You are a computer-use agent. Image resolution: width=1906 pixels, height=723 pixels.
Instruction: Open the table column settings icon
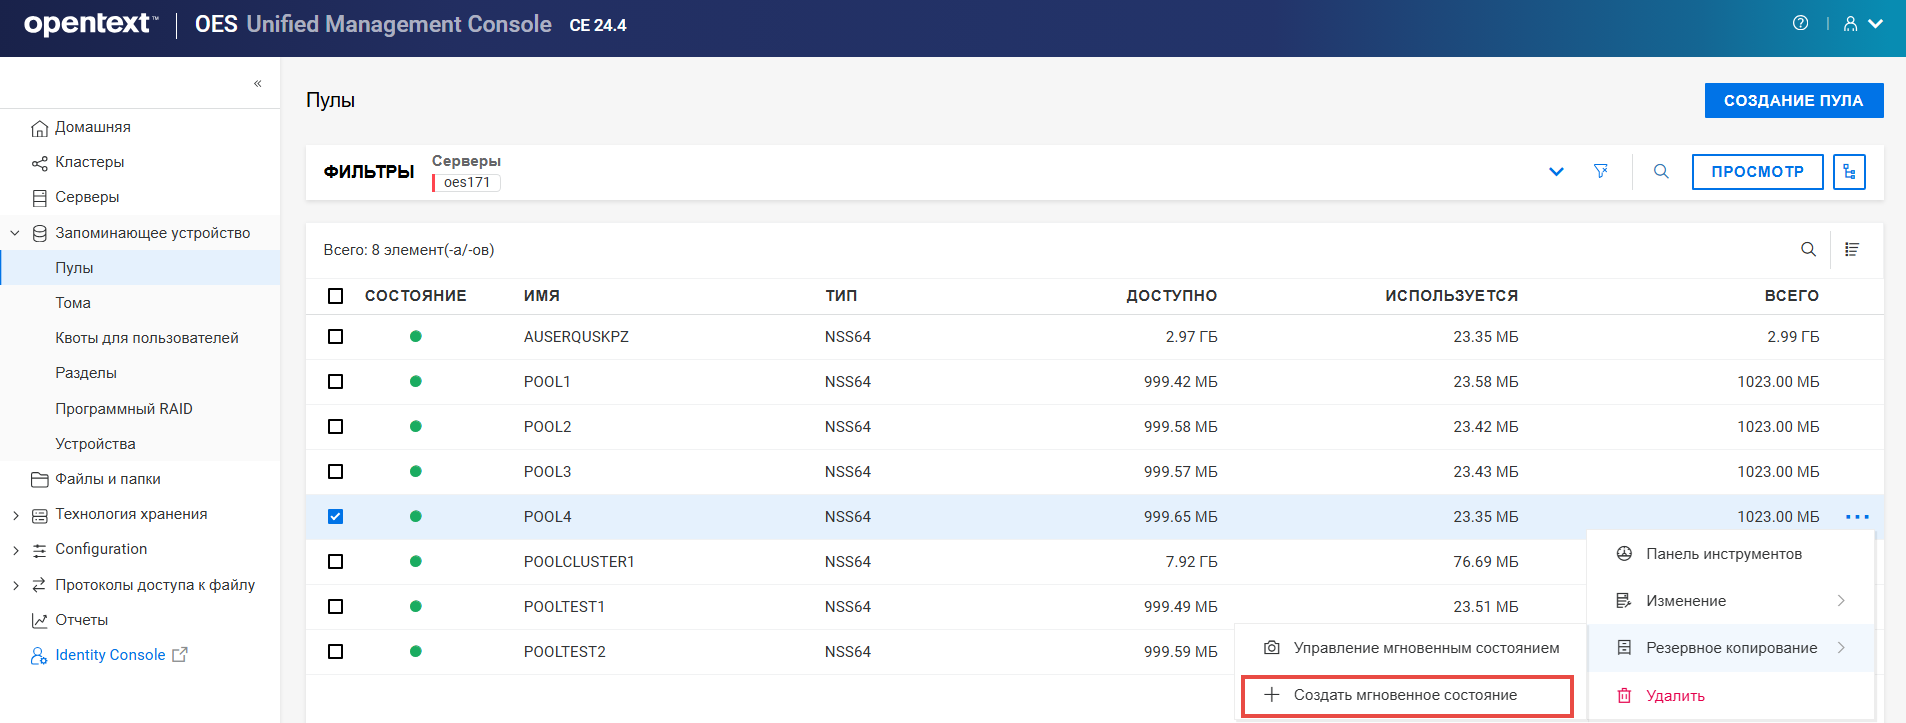pos(1852,250)
